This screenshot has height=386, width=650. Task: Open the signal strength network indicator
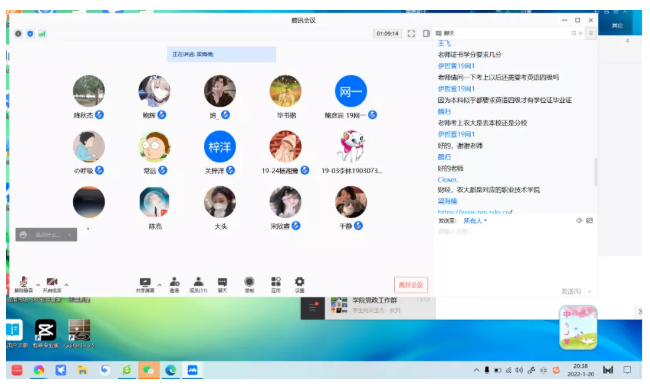point(42,34)
